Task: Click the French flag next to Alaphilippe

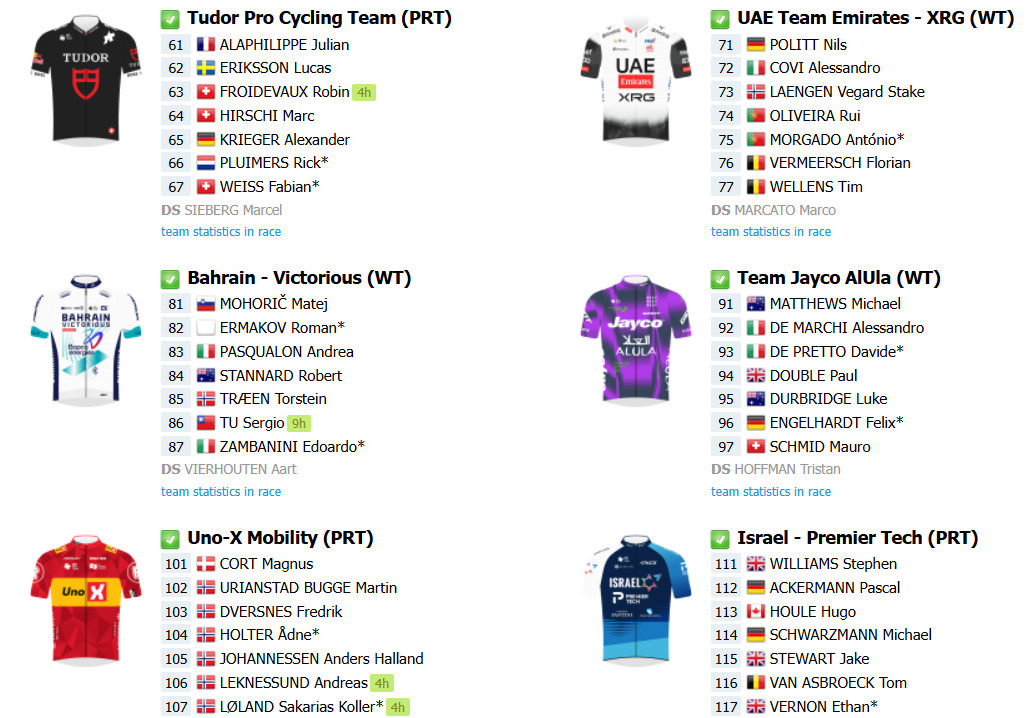Action: point(206,45)
